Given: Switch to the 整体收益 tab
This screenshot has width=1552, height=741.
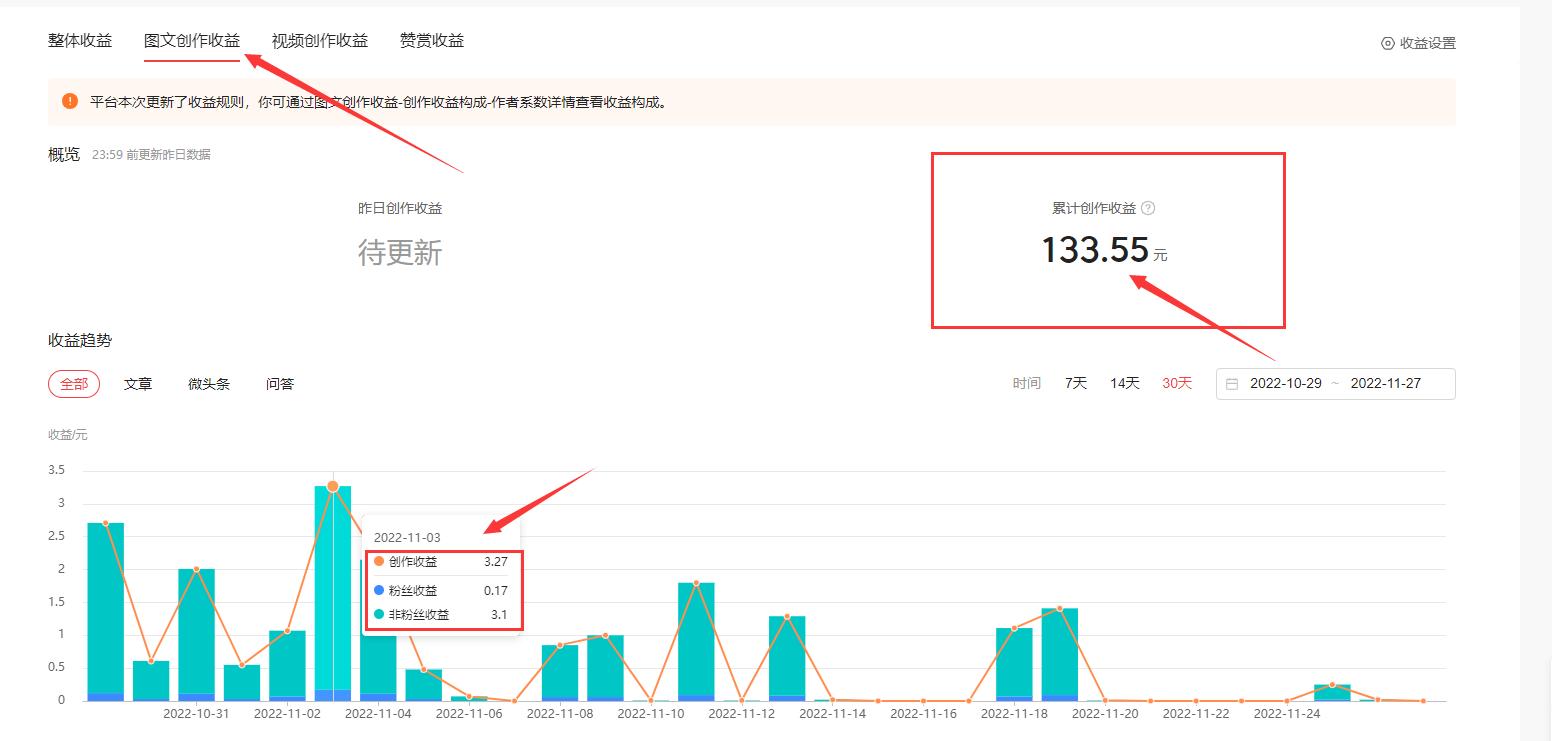Looking at the screenshot, I should 79,40.
